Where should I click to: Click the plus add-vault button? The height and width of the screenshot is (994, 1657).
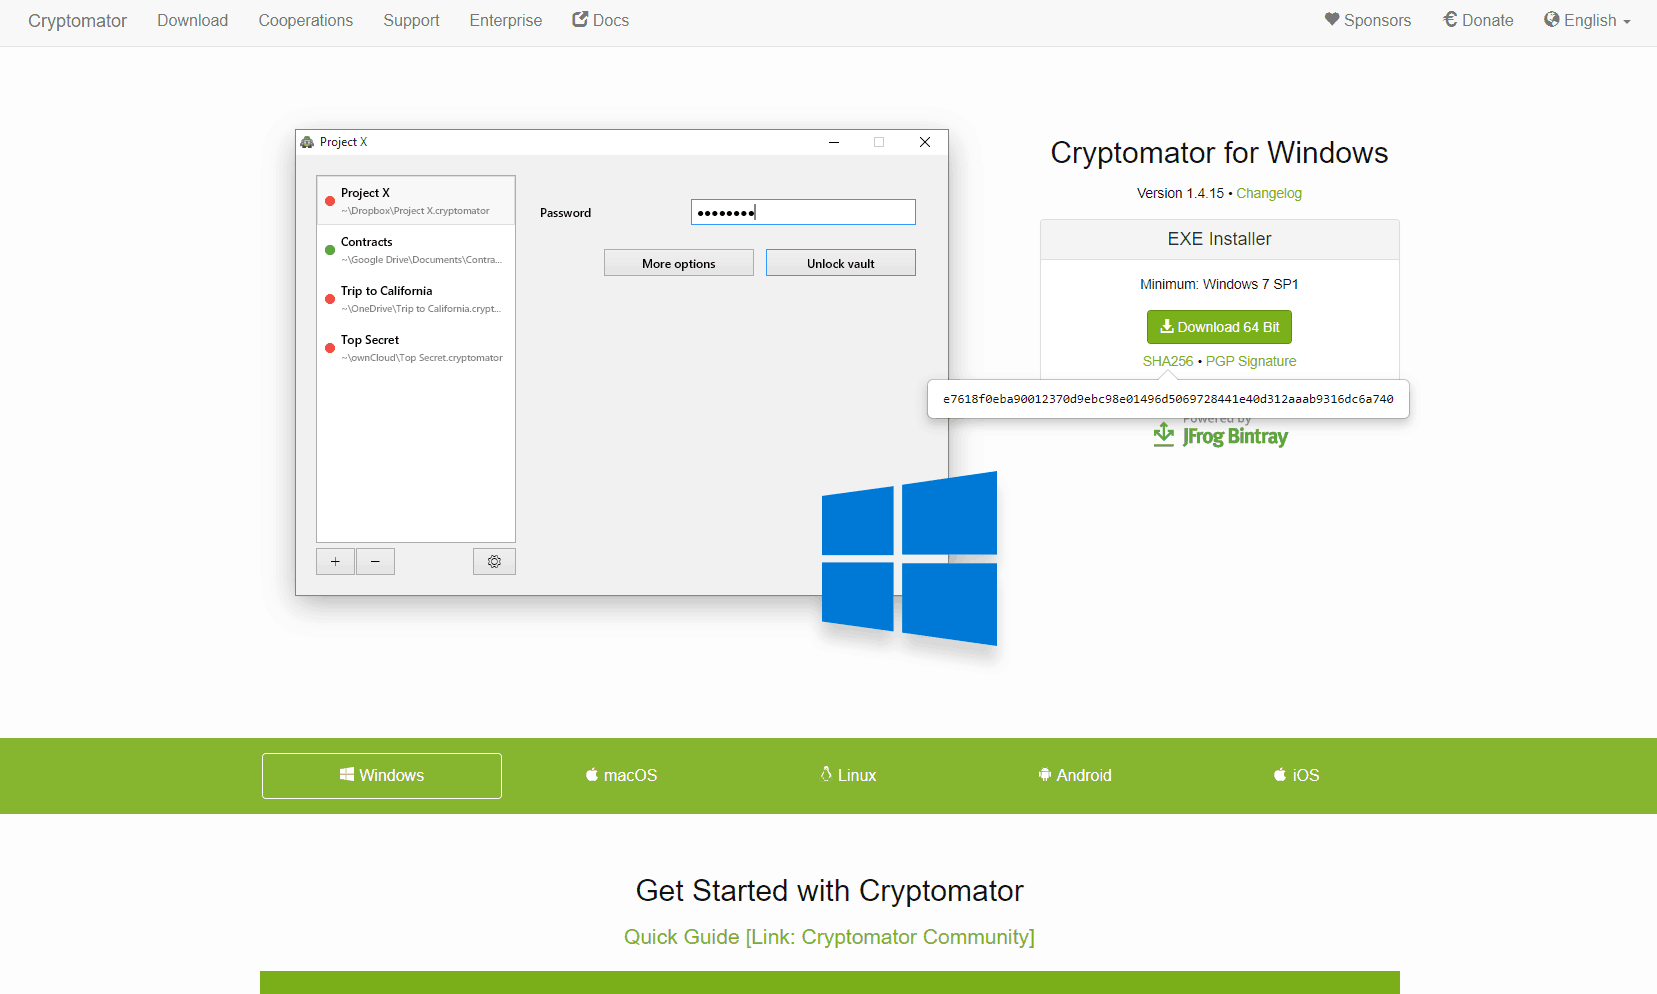click(x=335, y=562)
